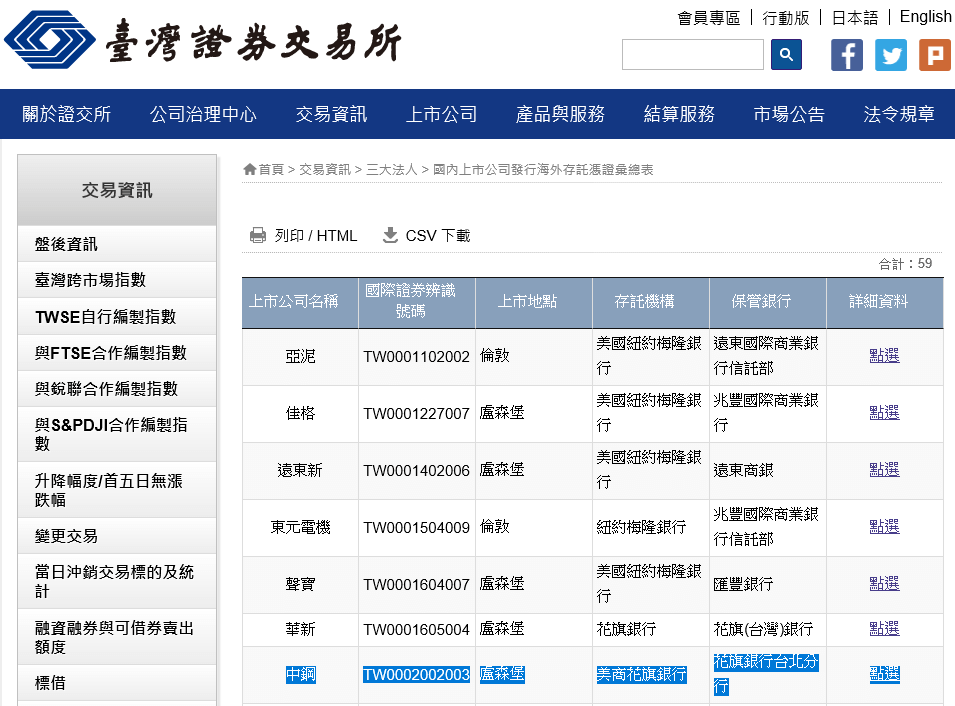The width and height of the screenshot is (955, 706).
Task: Click the 詳細資料 column header
Action: tap(885, 302)
